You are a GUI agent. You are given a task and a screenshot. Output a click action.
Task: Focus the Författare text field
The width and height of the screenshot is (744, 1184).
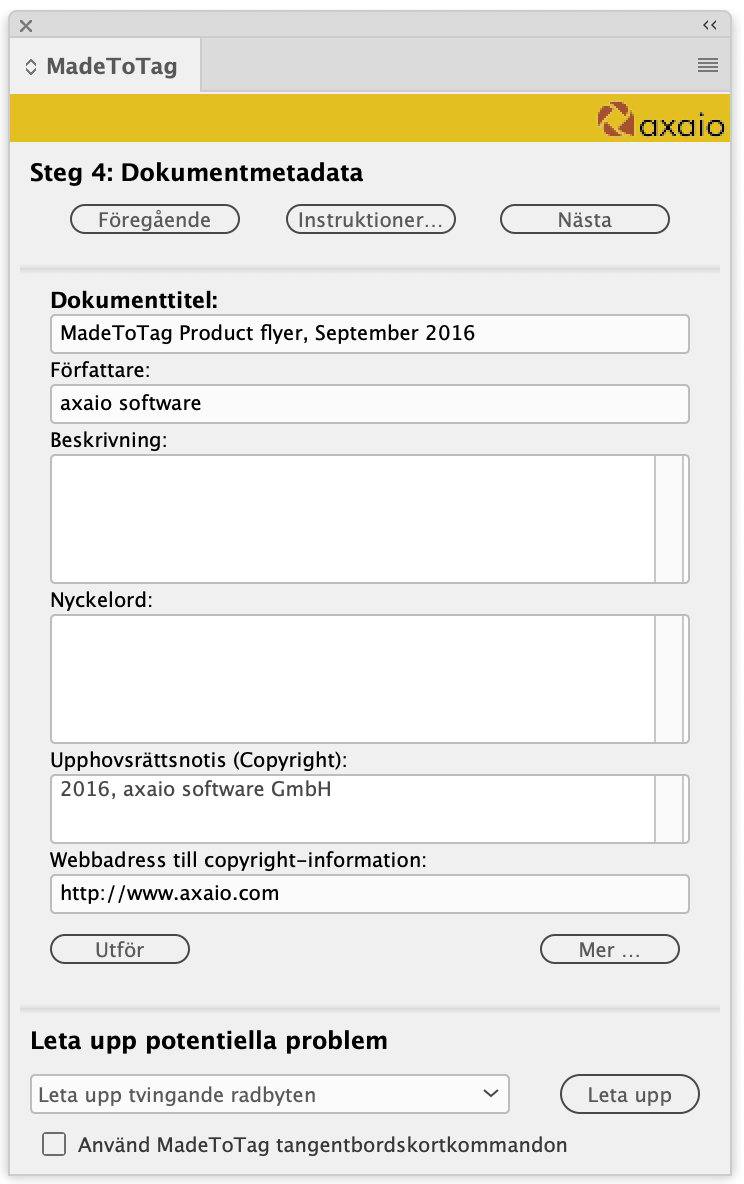pyautogui.click(x=369, y=404)
